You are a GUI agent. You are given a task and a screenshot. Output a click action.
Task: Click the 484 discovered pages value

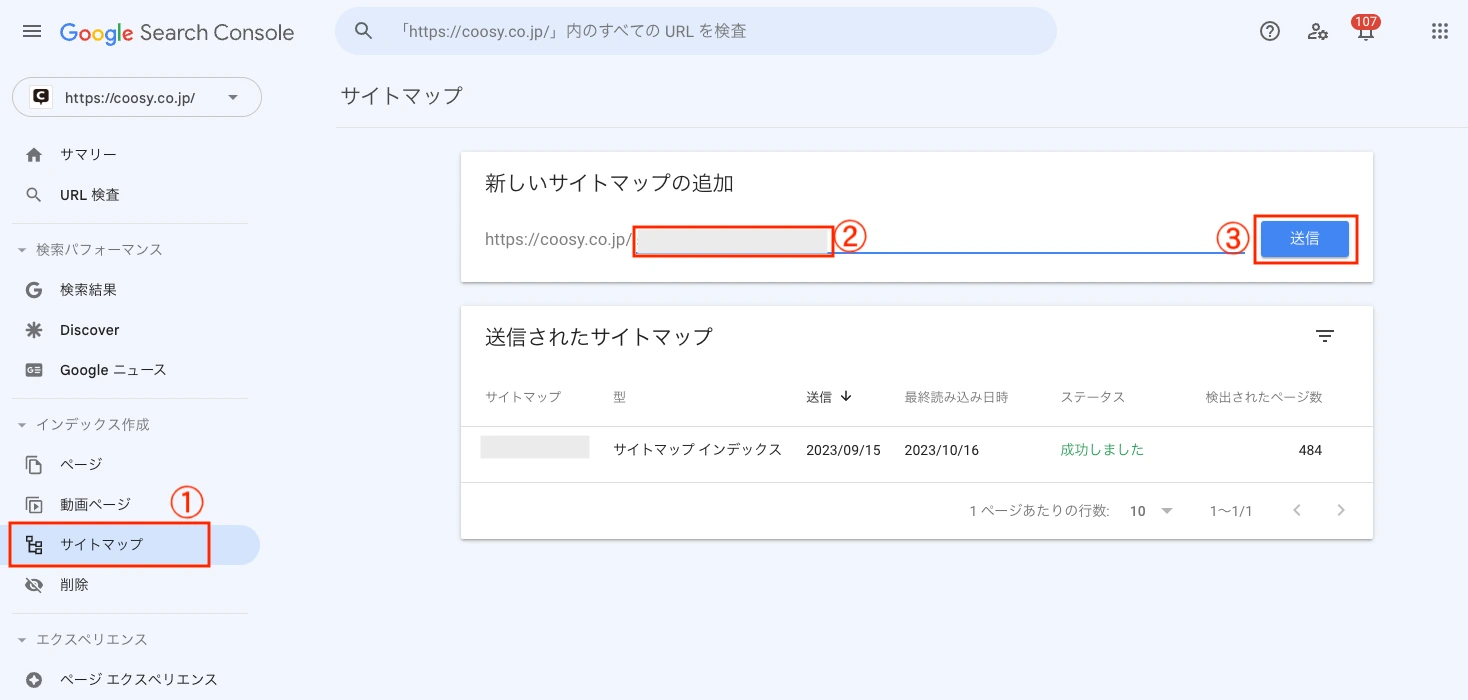pyautogui.click(x=1310, y=450)
